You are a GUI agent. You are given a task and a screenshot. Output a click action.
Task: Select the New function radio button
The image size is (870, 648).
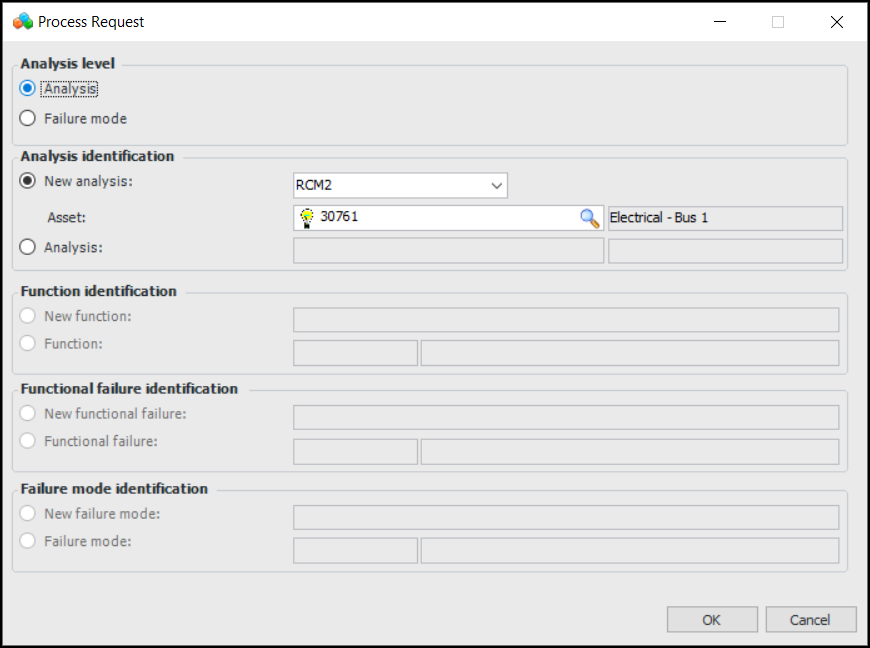[28, 316]
